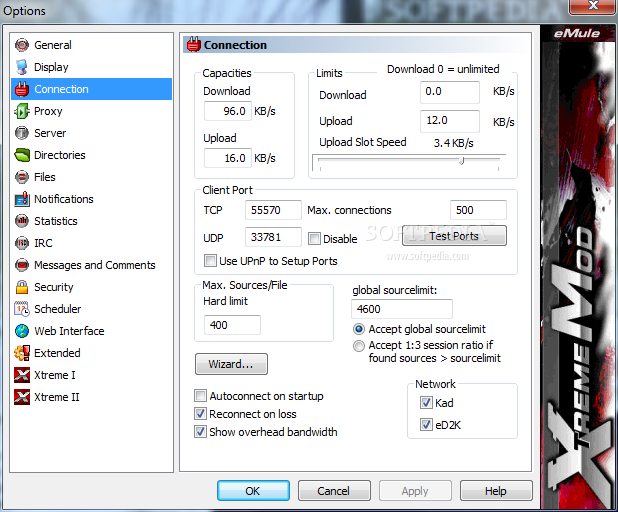The width and height of the screenshot is (618, 512).
Task: Click the UDP port field 33781
Action: (273, 237)
